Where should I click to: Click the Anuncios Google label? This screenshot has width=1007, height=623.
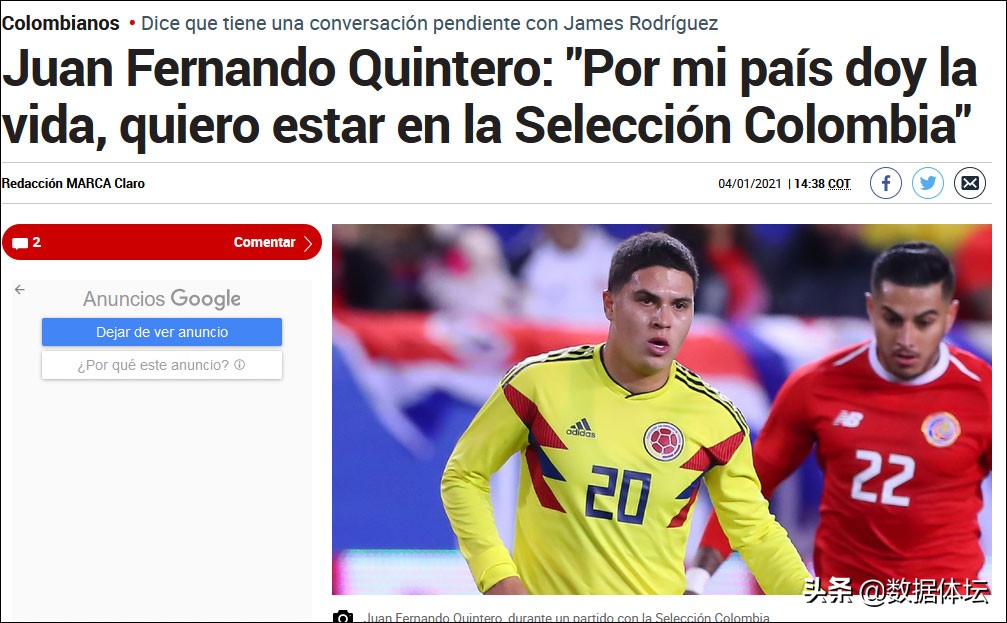pyautogui.click(x=162, y=299)
